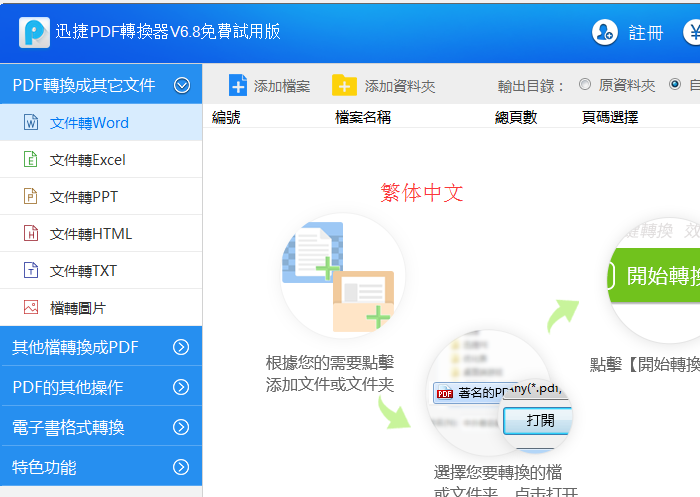Viewport: 700px width, 497px height.
Task: Select 文件轉Excel in the sidebar
Action: (x=101, y=159)
